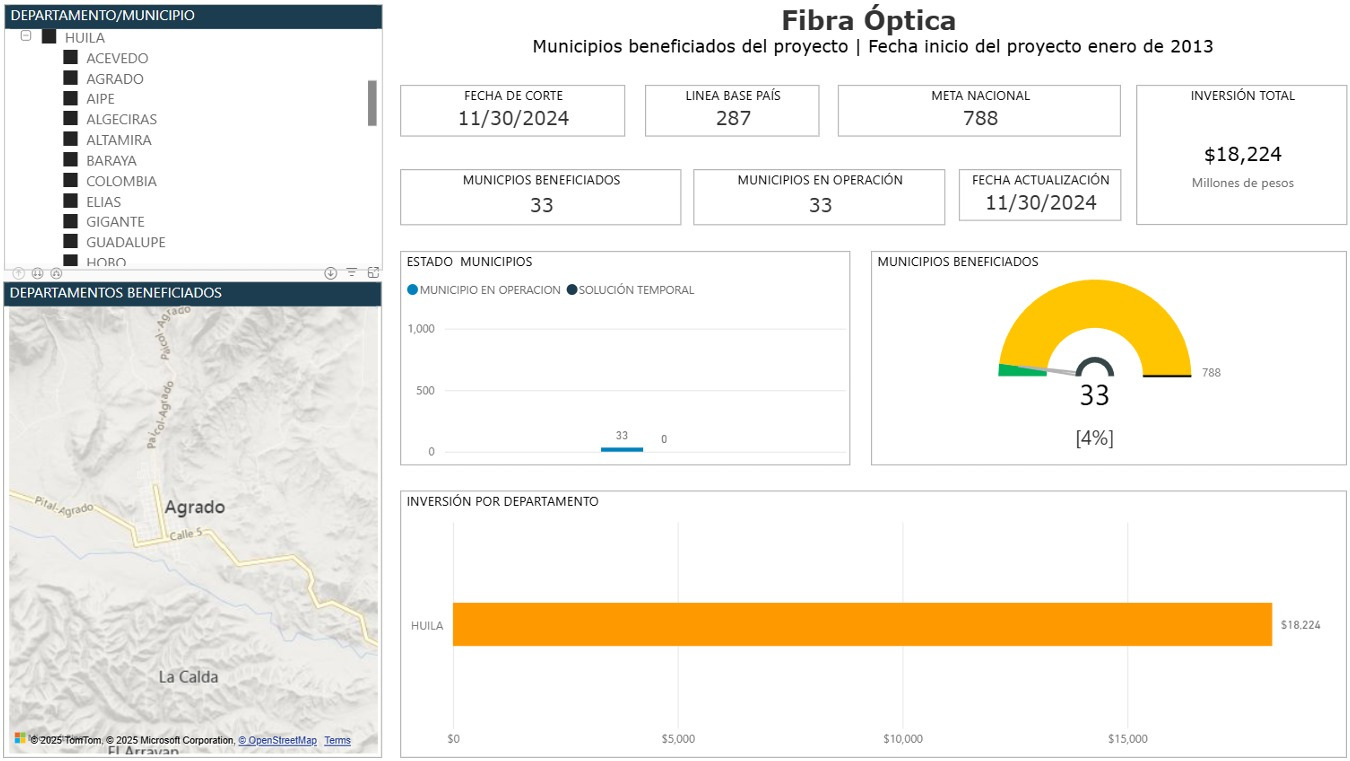This screenshot has width=1350, height=761.
Task: Select the COLOMBIA municipality item
Action: (121, 181)
